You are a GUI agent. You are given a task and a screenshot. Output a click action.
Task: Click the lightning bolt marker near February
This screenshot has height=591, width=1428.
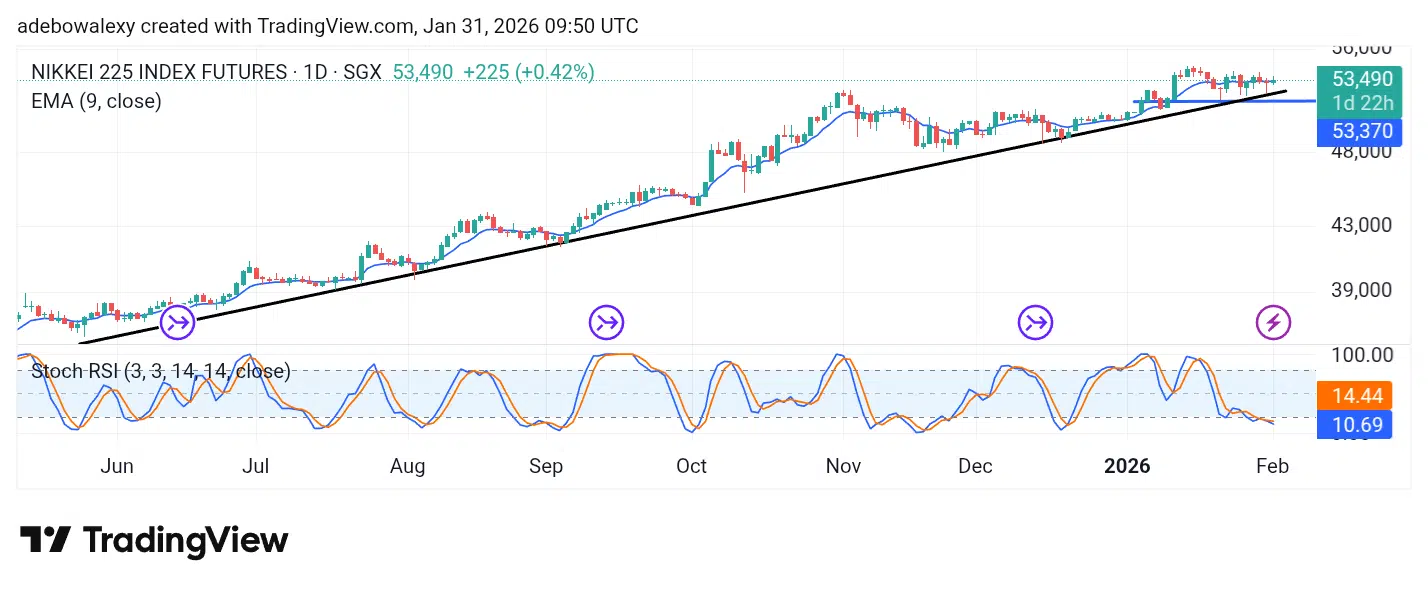coord(1273,322)
